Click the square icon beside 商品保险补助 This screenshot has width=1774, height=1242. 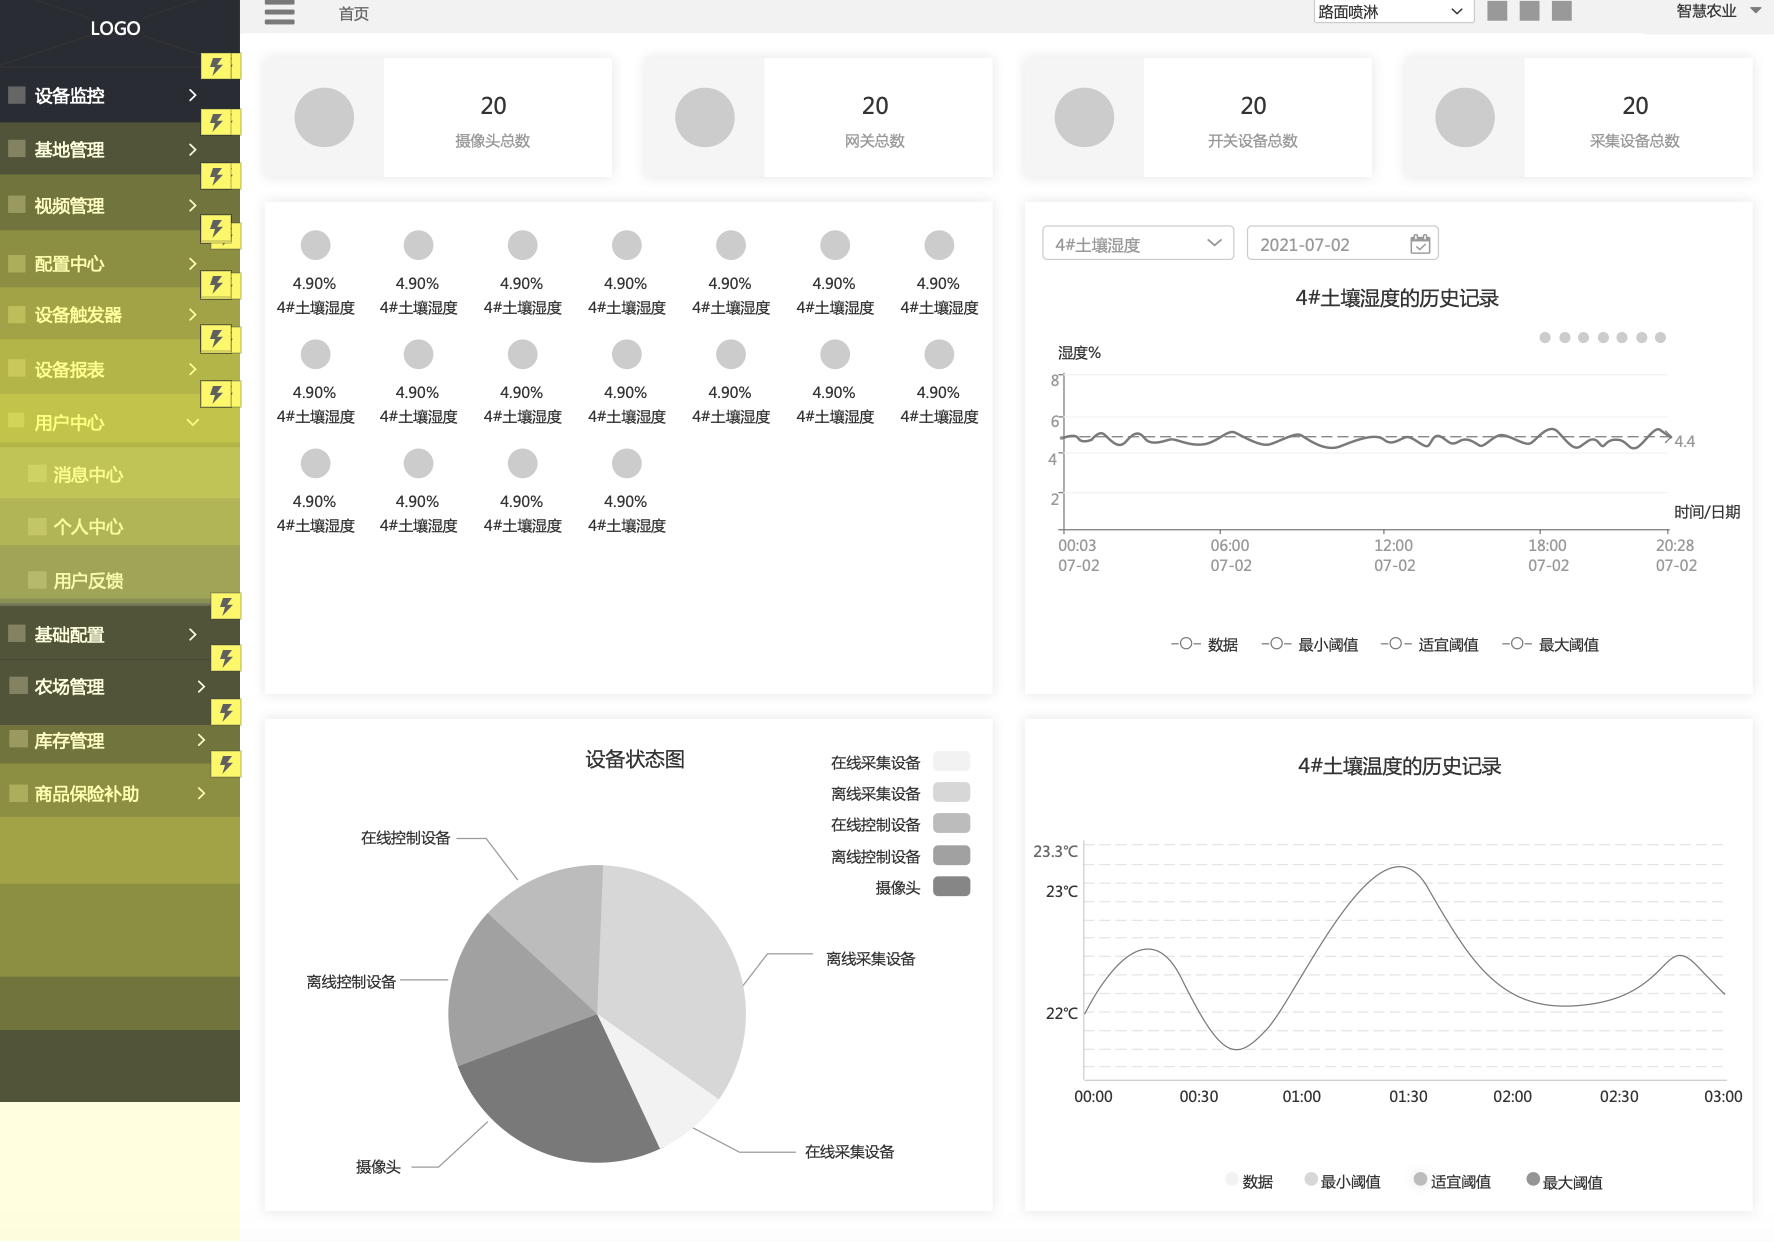pyautogui.click(x=19, y=793)
